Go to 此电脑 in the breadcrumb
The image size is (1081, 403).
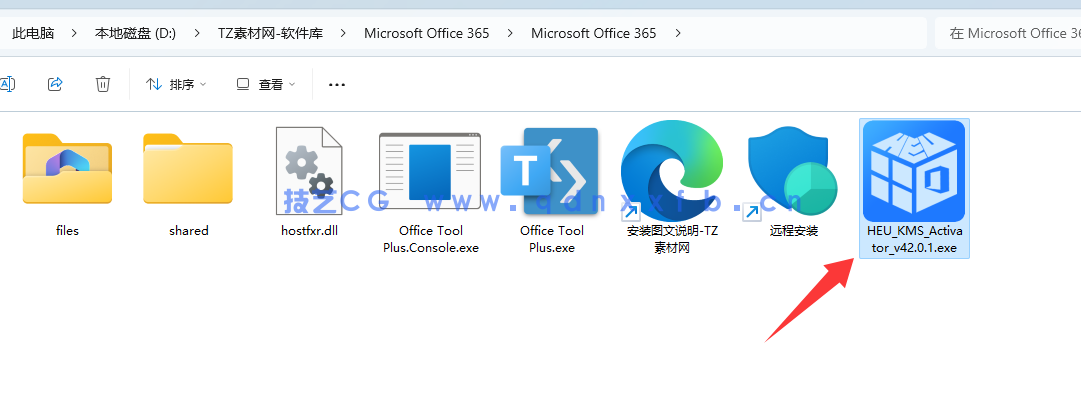click(x=33, y=33)
